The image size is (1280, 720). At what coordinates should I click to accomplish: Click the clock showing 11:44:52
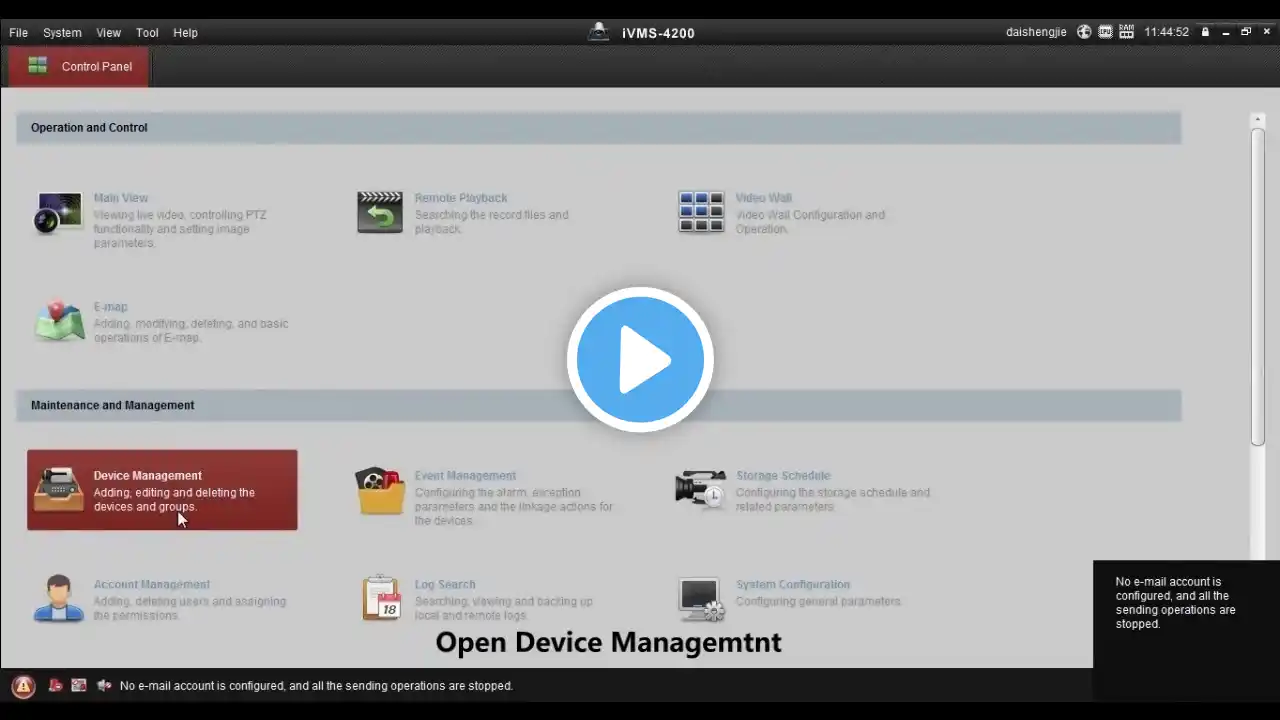[x=1167, y=33]
